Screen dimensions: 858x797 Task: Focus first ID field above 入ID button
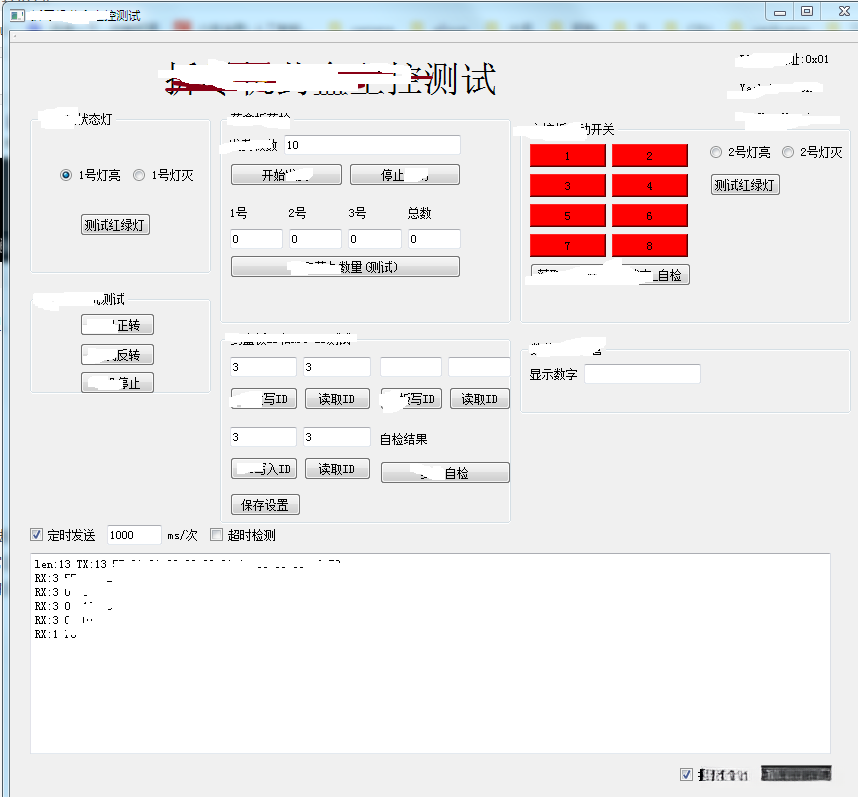[x=263, y=437]
